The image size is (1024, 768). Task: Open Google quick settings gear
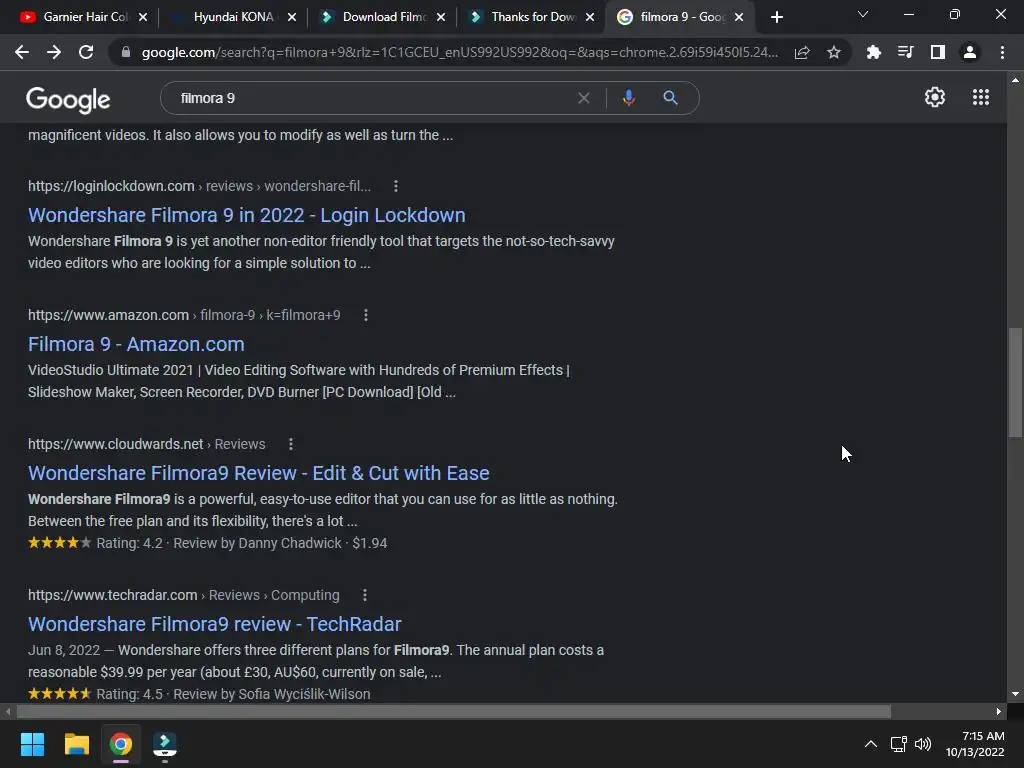[x=935, y=97]
